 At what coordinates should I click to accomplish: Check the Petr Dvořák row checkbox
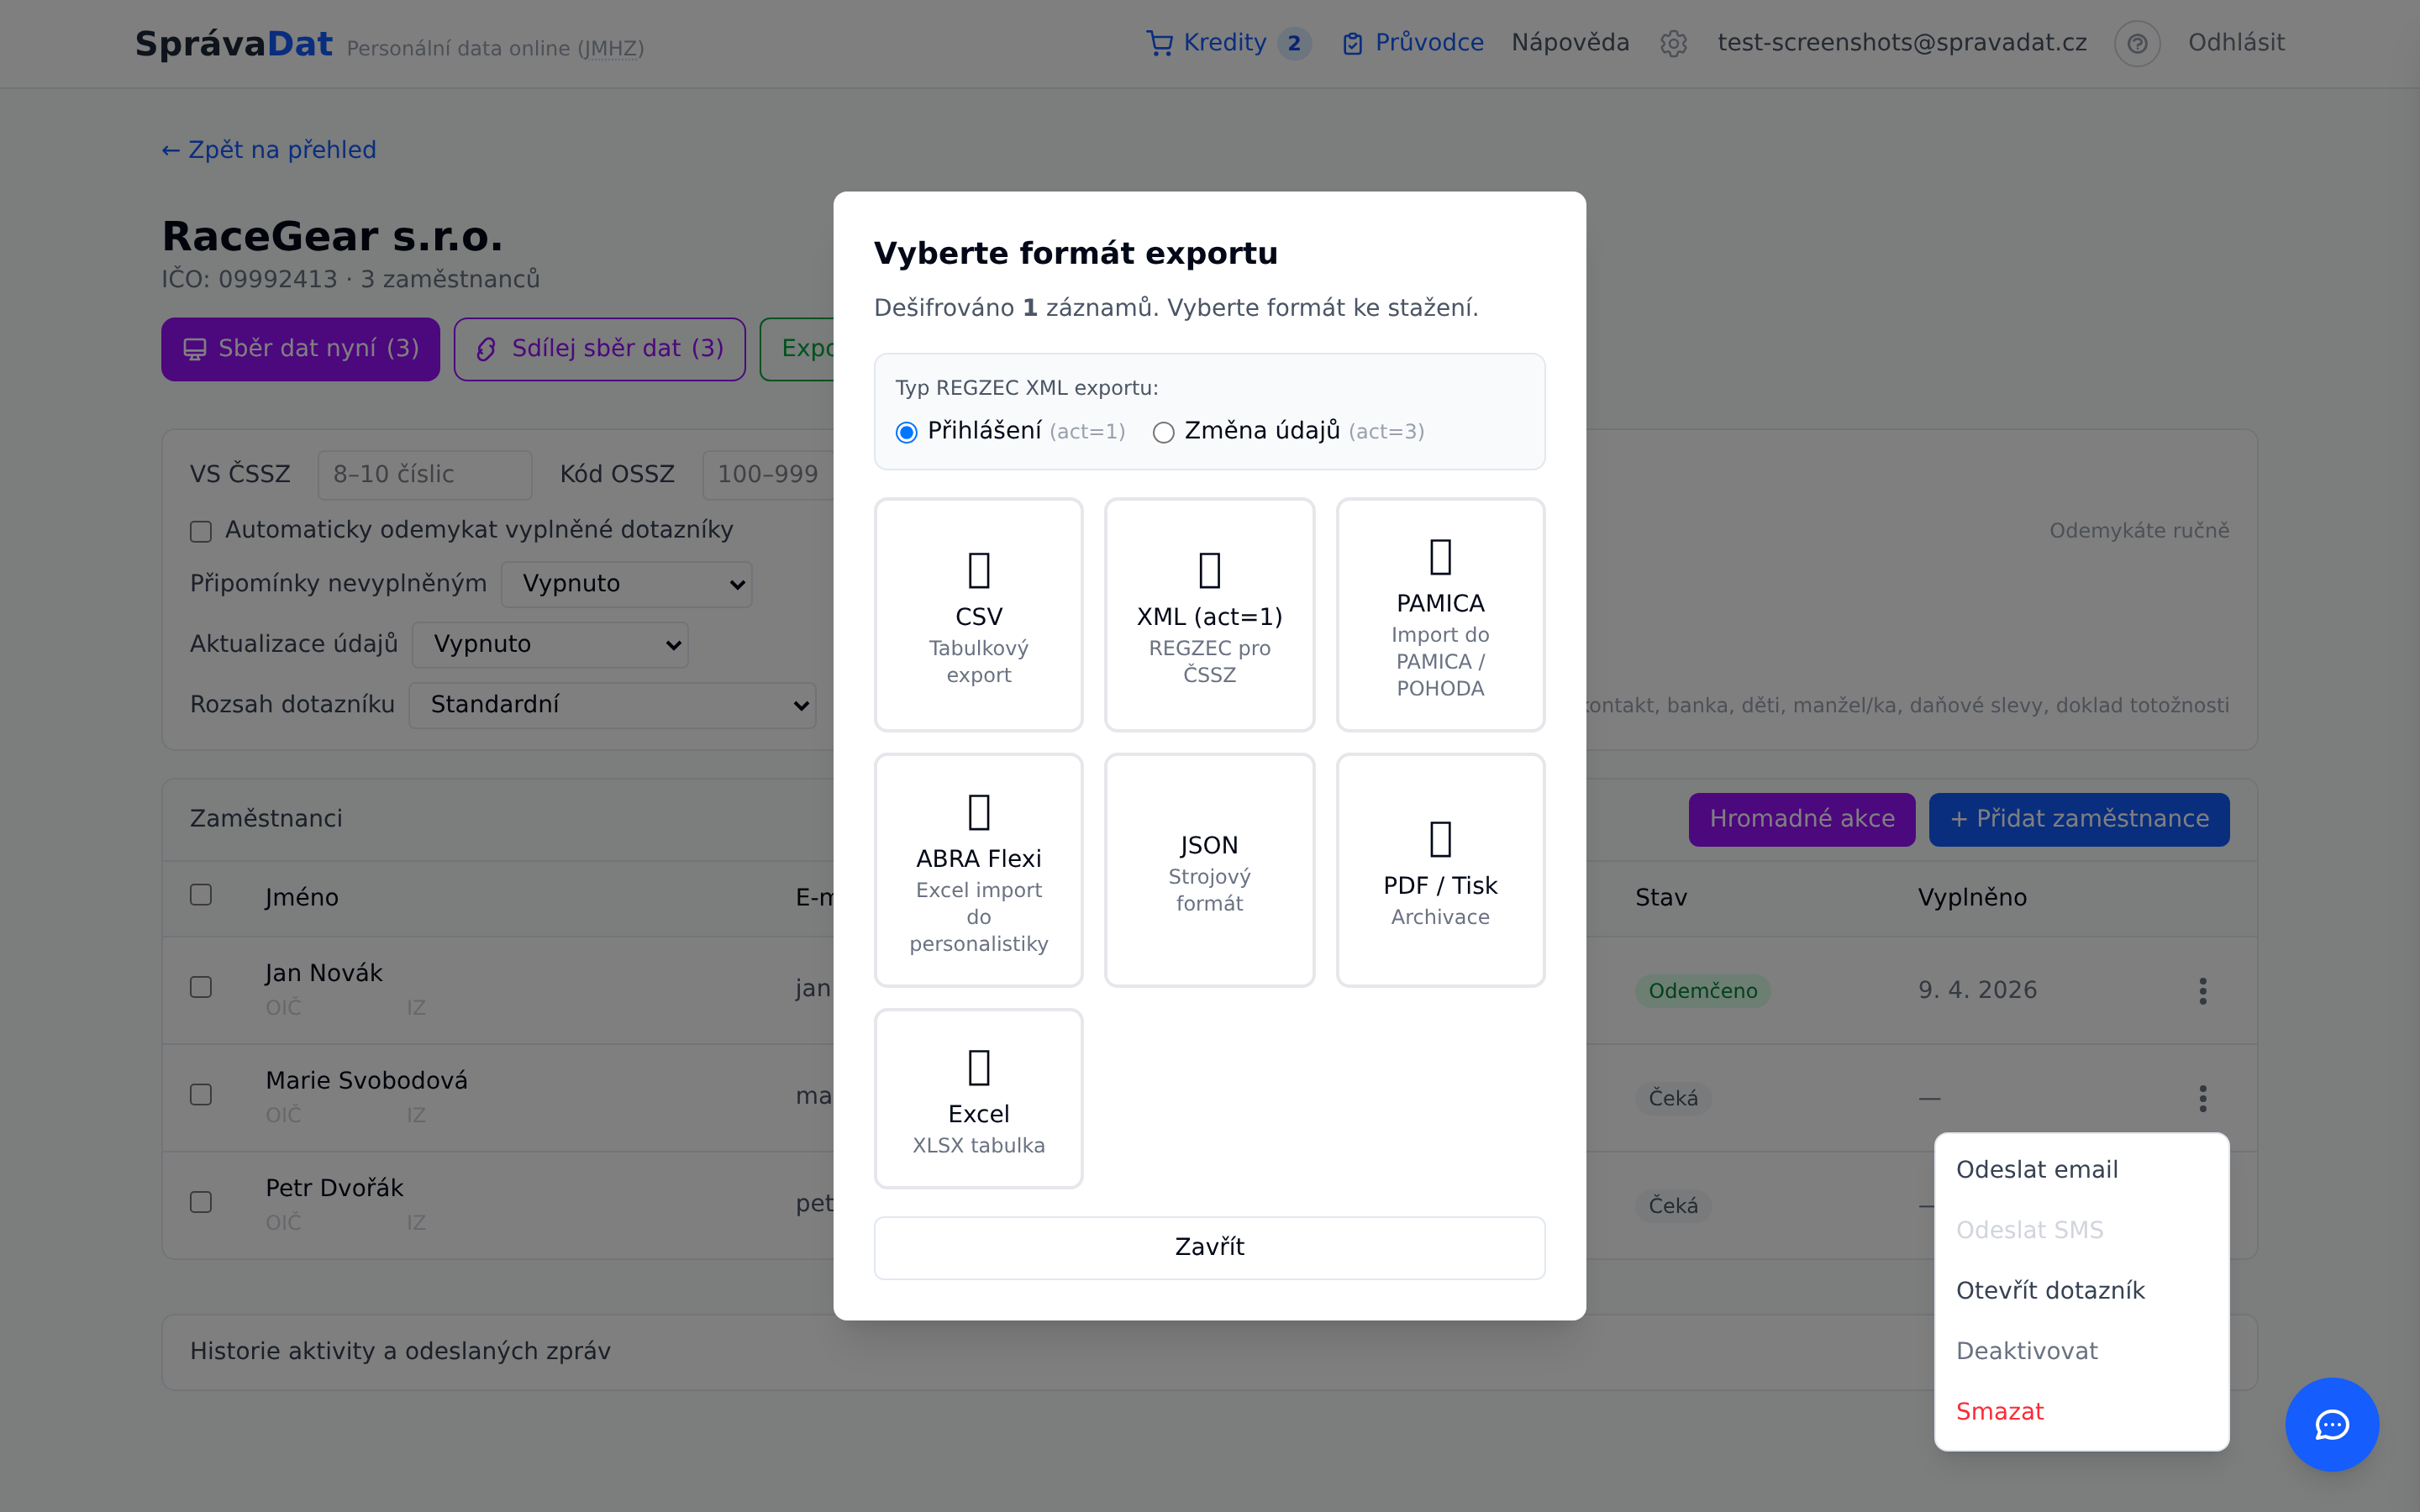tap(201, 1202)
